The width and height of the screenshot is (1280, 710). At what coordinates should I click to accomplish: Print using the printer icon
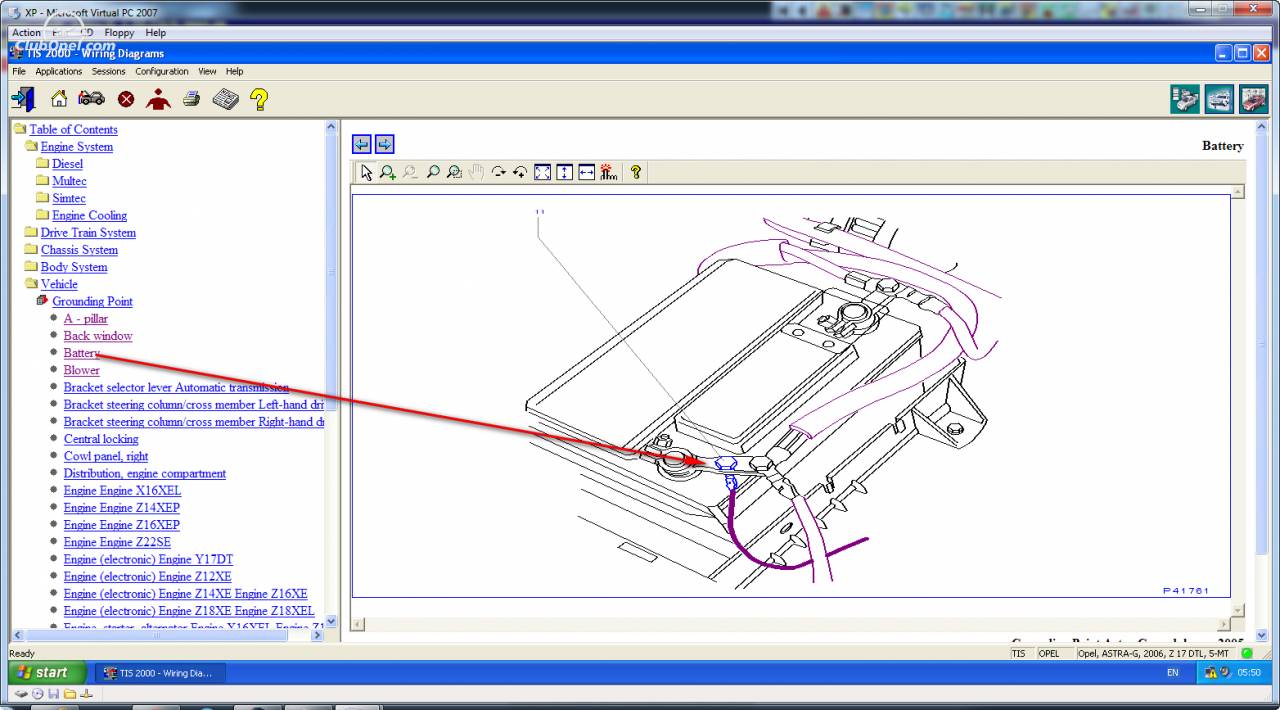pyautogui.click(x=192, y=98)
